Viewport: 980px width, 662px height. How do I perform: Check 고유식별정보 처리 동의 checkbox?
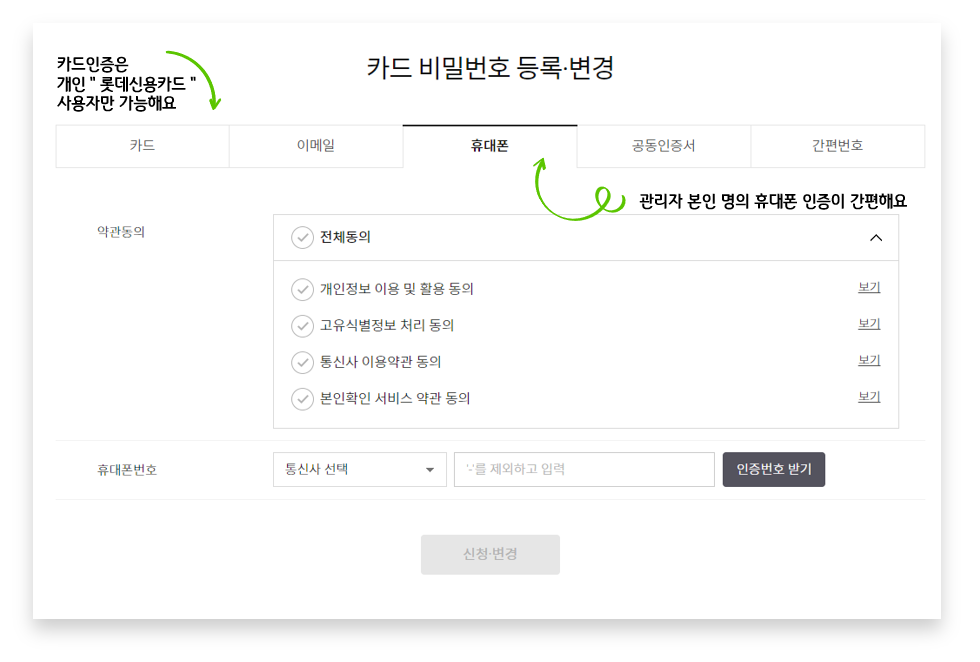coord(302,326)
